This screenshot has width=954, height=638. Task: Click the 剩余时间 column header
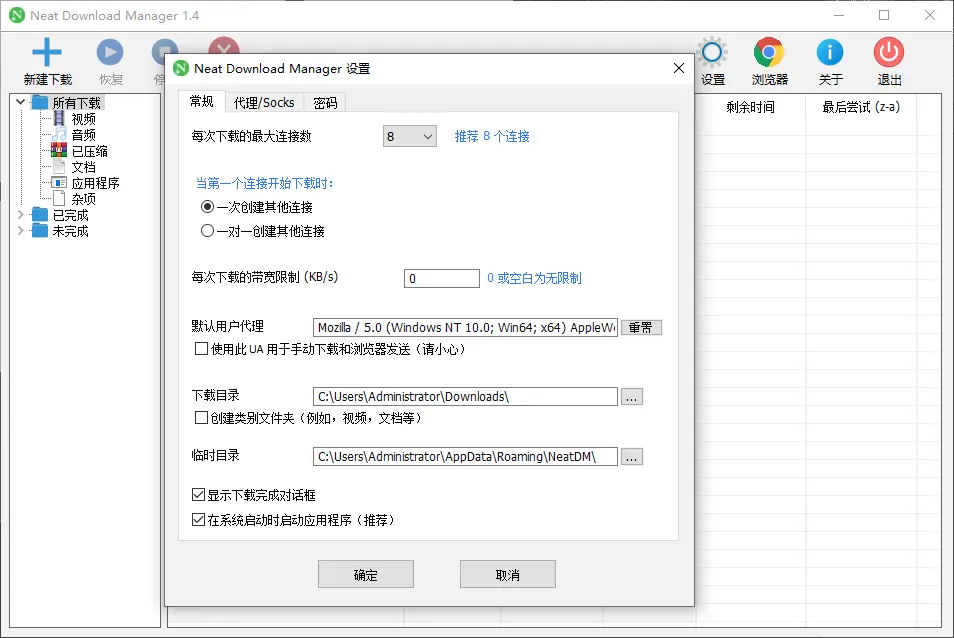pos(750,107)
